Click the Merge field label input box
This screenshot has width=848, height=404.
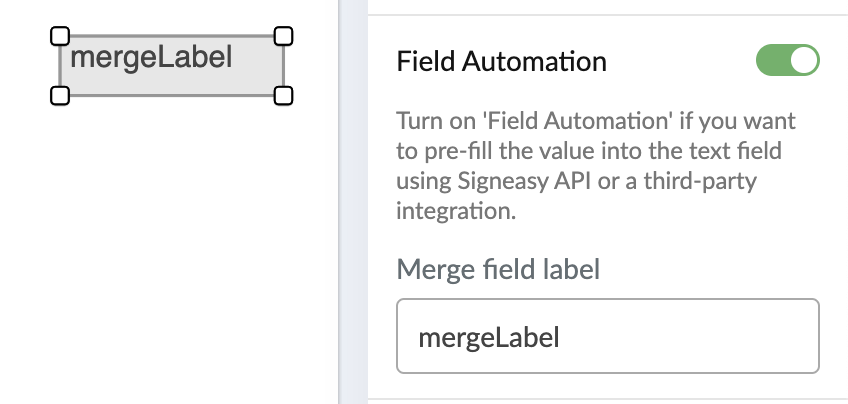607,336
